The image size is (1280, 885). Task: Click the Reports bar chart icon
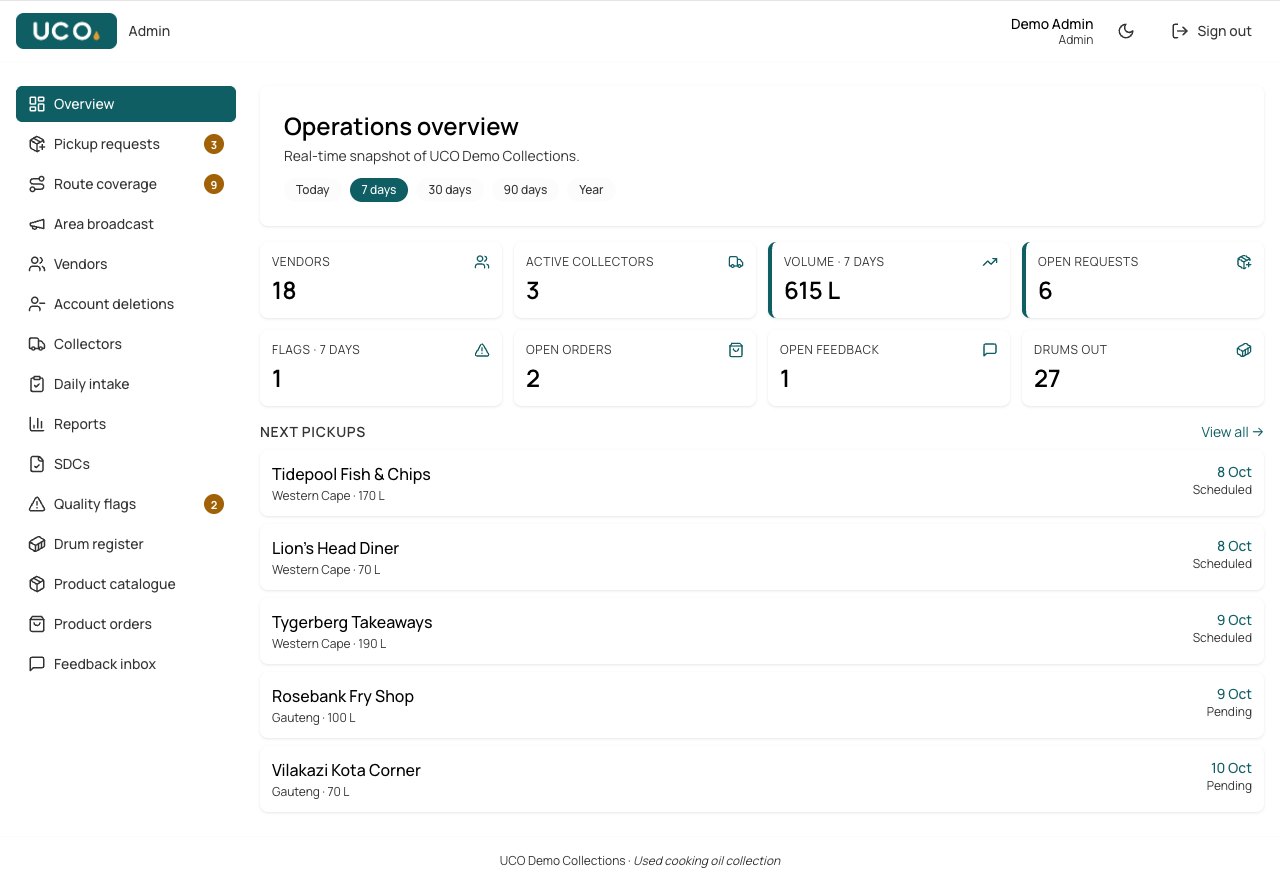(x=37, y=424)
